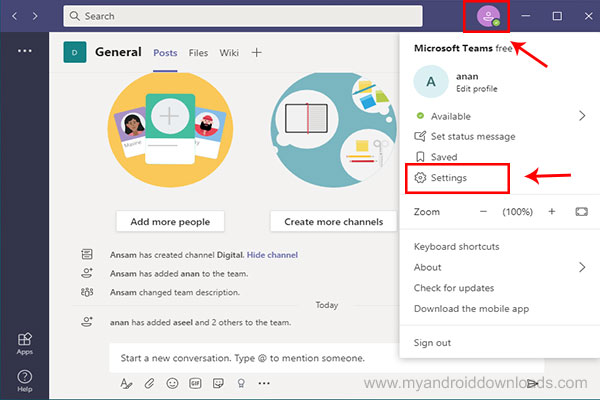
Task: Click 'Ansam changed team description.' message
Action: click(x=175, y=292)
